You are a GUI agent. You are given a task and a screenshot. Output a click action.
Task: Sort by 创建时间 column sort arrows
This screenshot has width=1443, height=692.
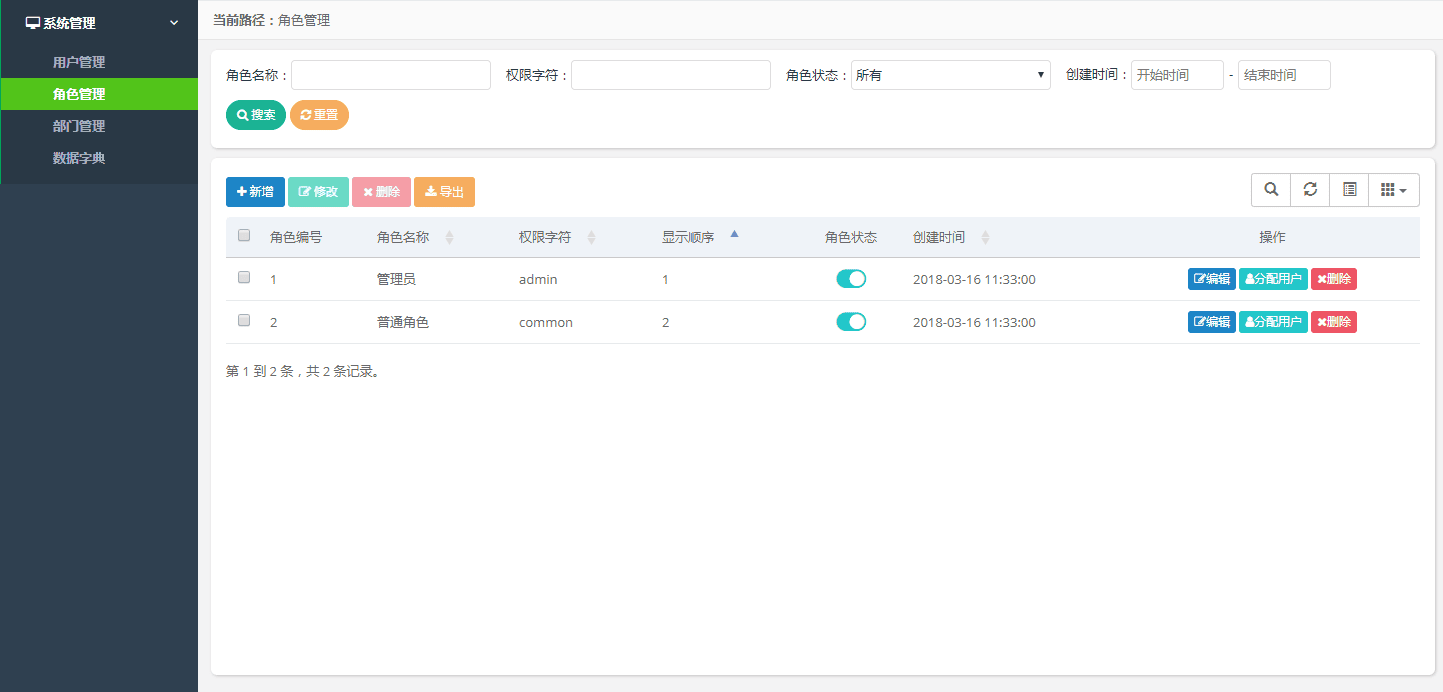click(985, 238)
